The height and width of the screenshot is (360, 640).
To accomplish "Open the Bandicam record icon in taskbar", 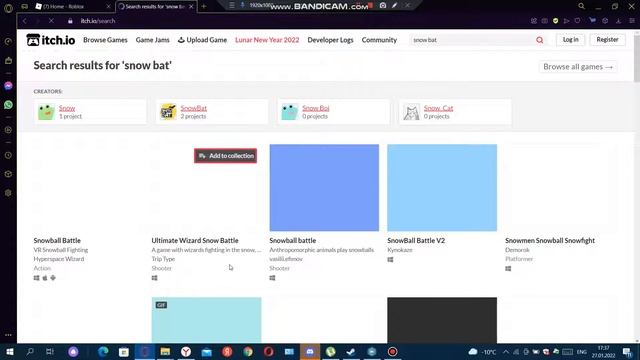I will [392, 351].
